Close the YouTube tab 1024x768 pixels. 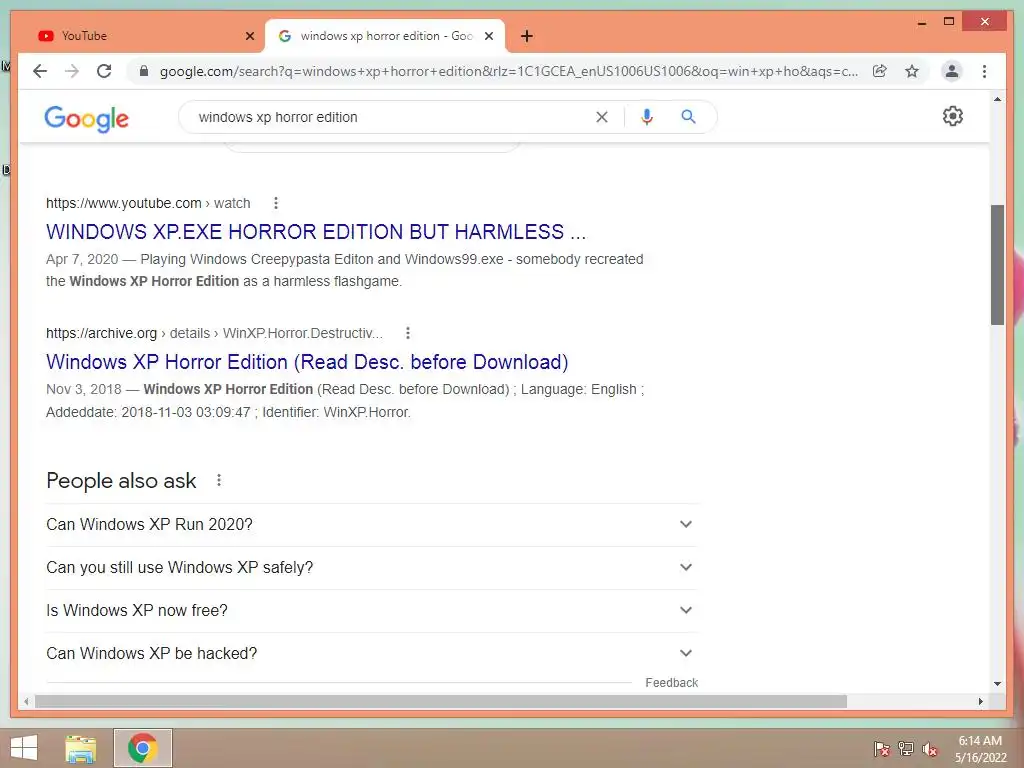coord(249,36)
